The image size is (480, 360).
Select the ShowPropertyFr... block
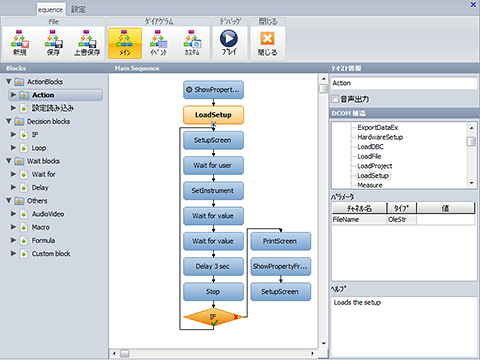point(281,266)
